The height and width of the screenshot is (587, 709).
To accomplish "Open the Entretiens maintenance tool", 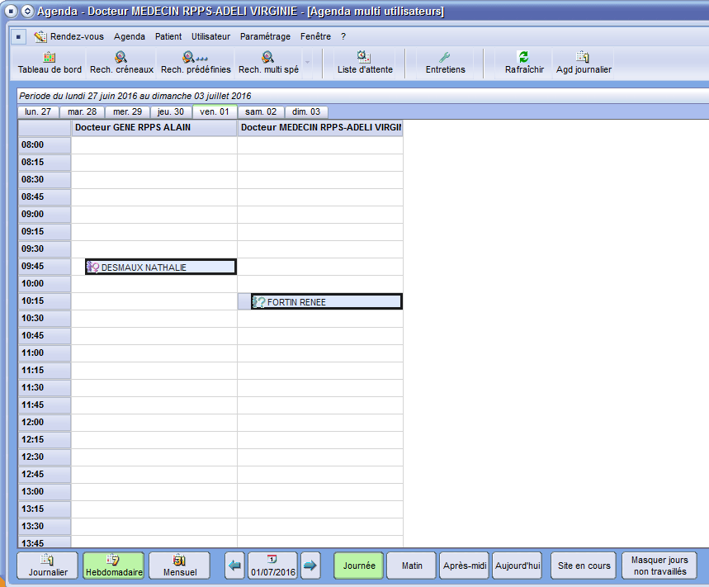I will tap(445, 63).
